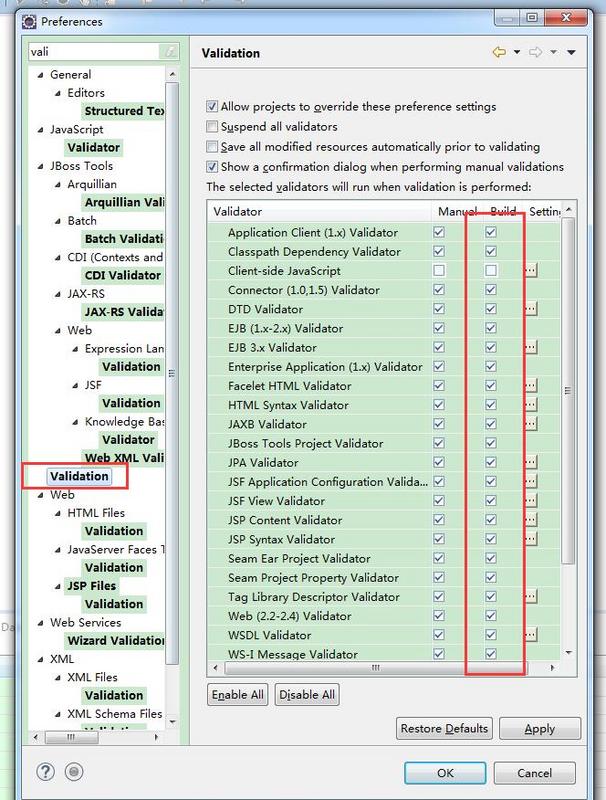Click the Validator column header
The image size is (606, 800).
pos(319,211)
